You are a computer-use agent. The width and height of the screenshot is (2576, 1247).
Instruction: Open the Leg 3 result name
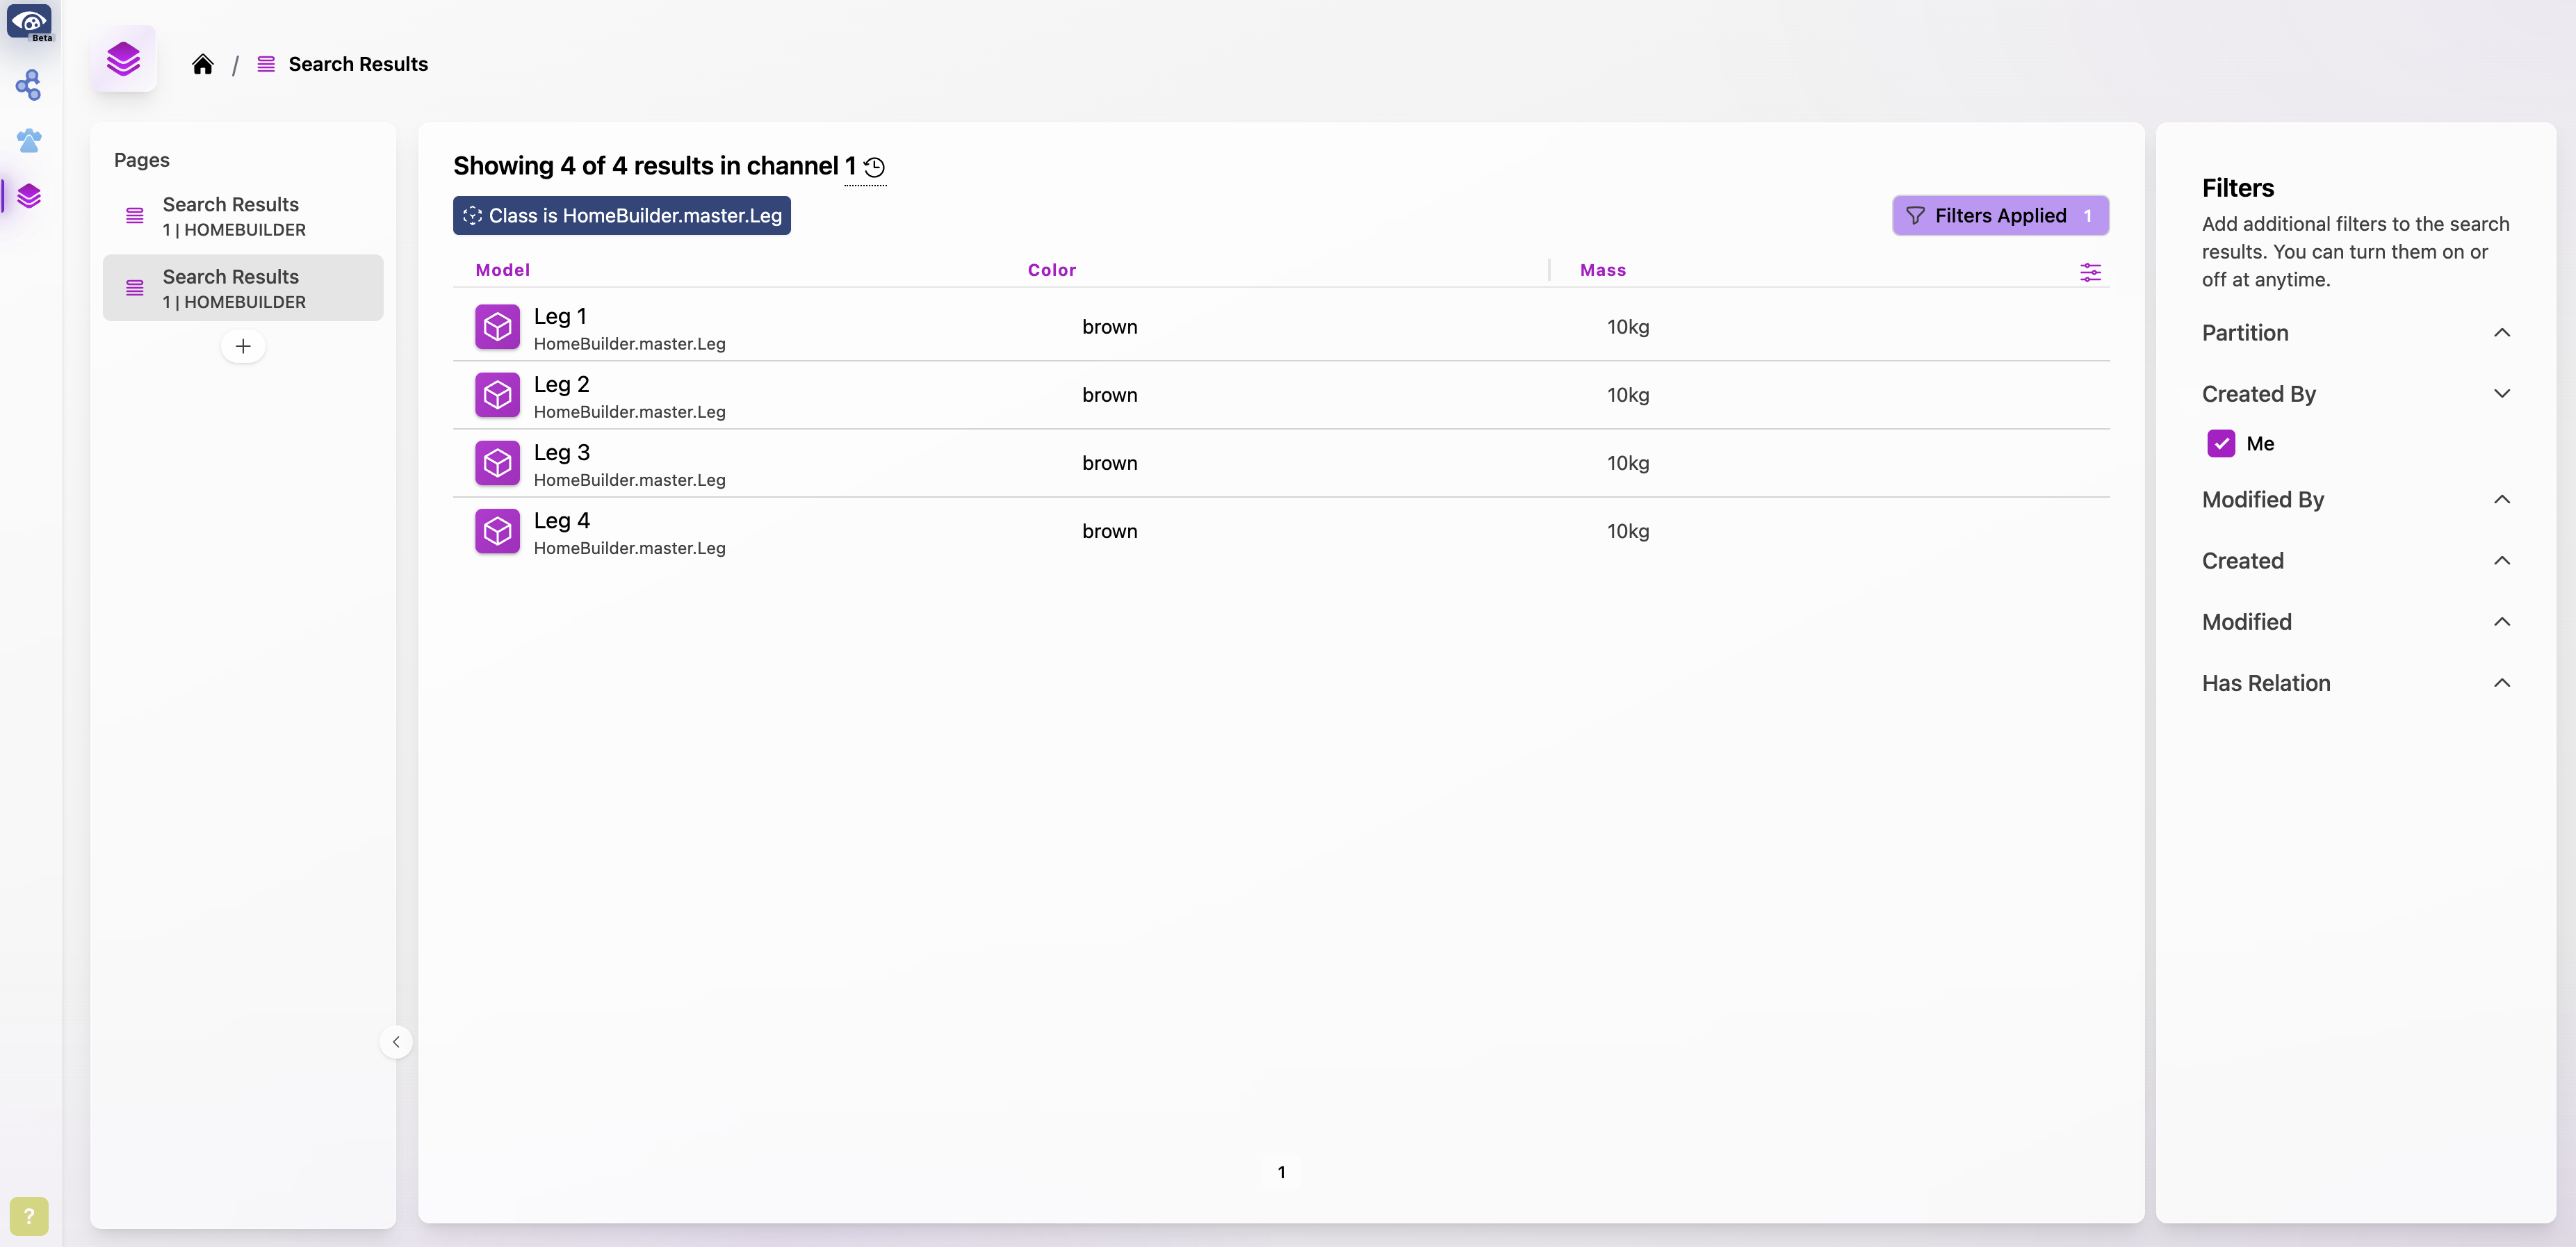coord(561,452)
